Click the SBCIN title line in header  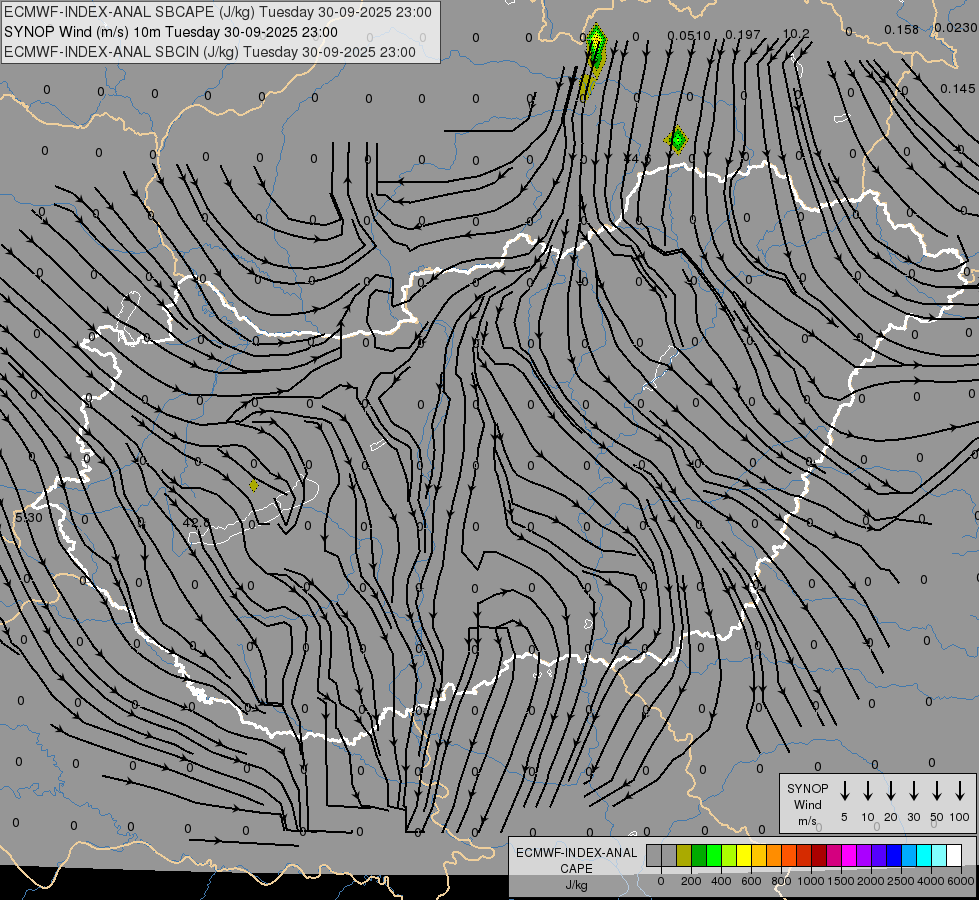[x=210, y=52]
